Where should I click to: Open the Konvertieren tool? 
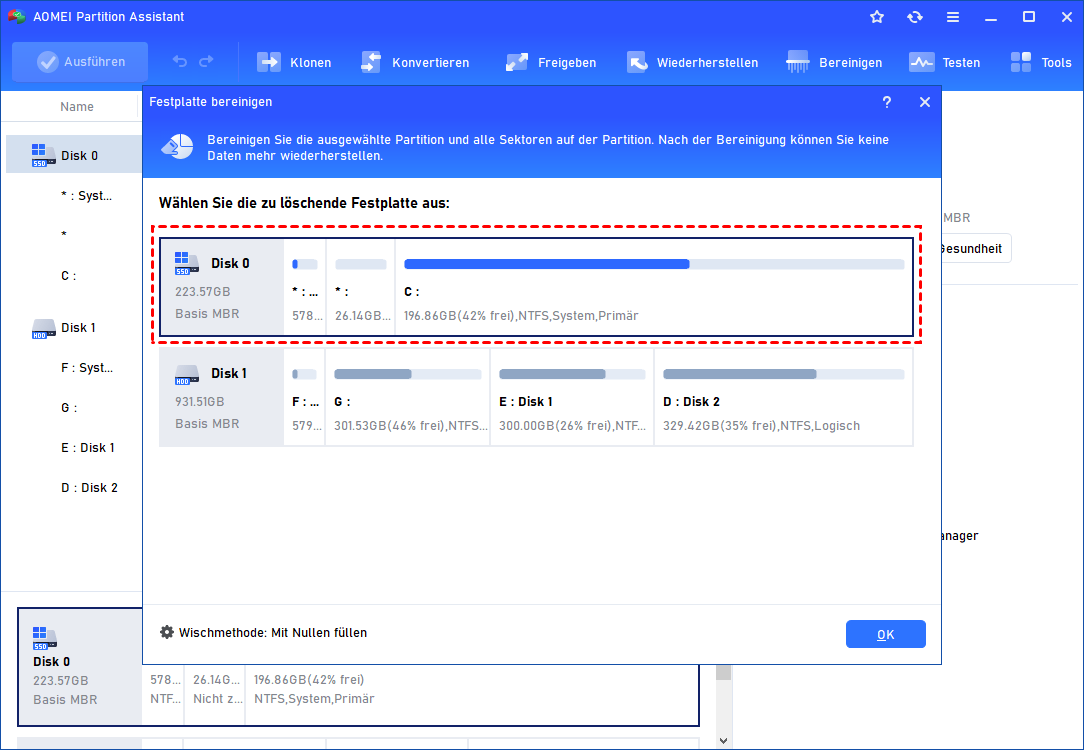371,62
